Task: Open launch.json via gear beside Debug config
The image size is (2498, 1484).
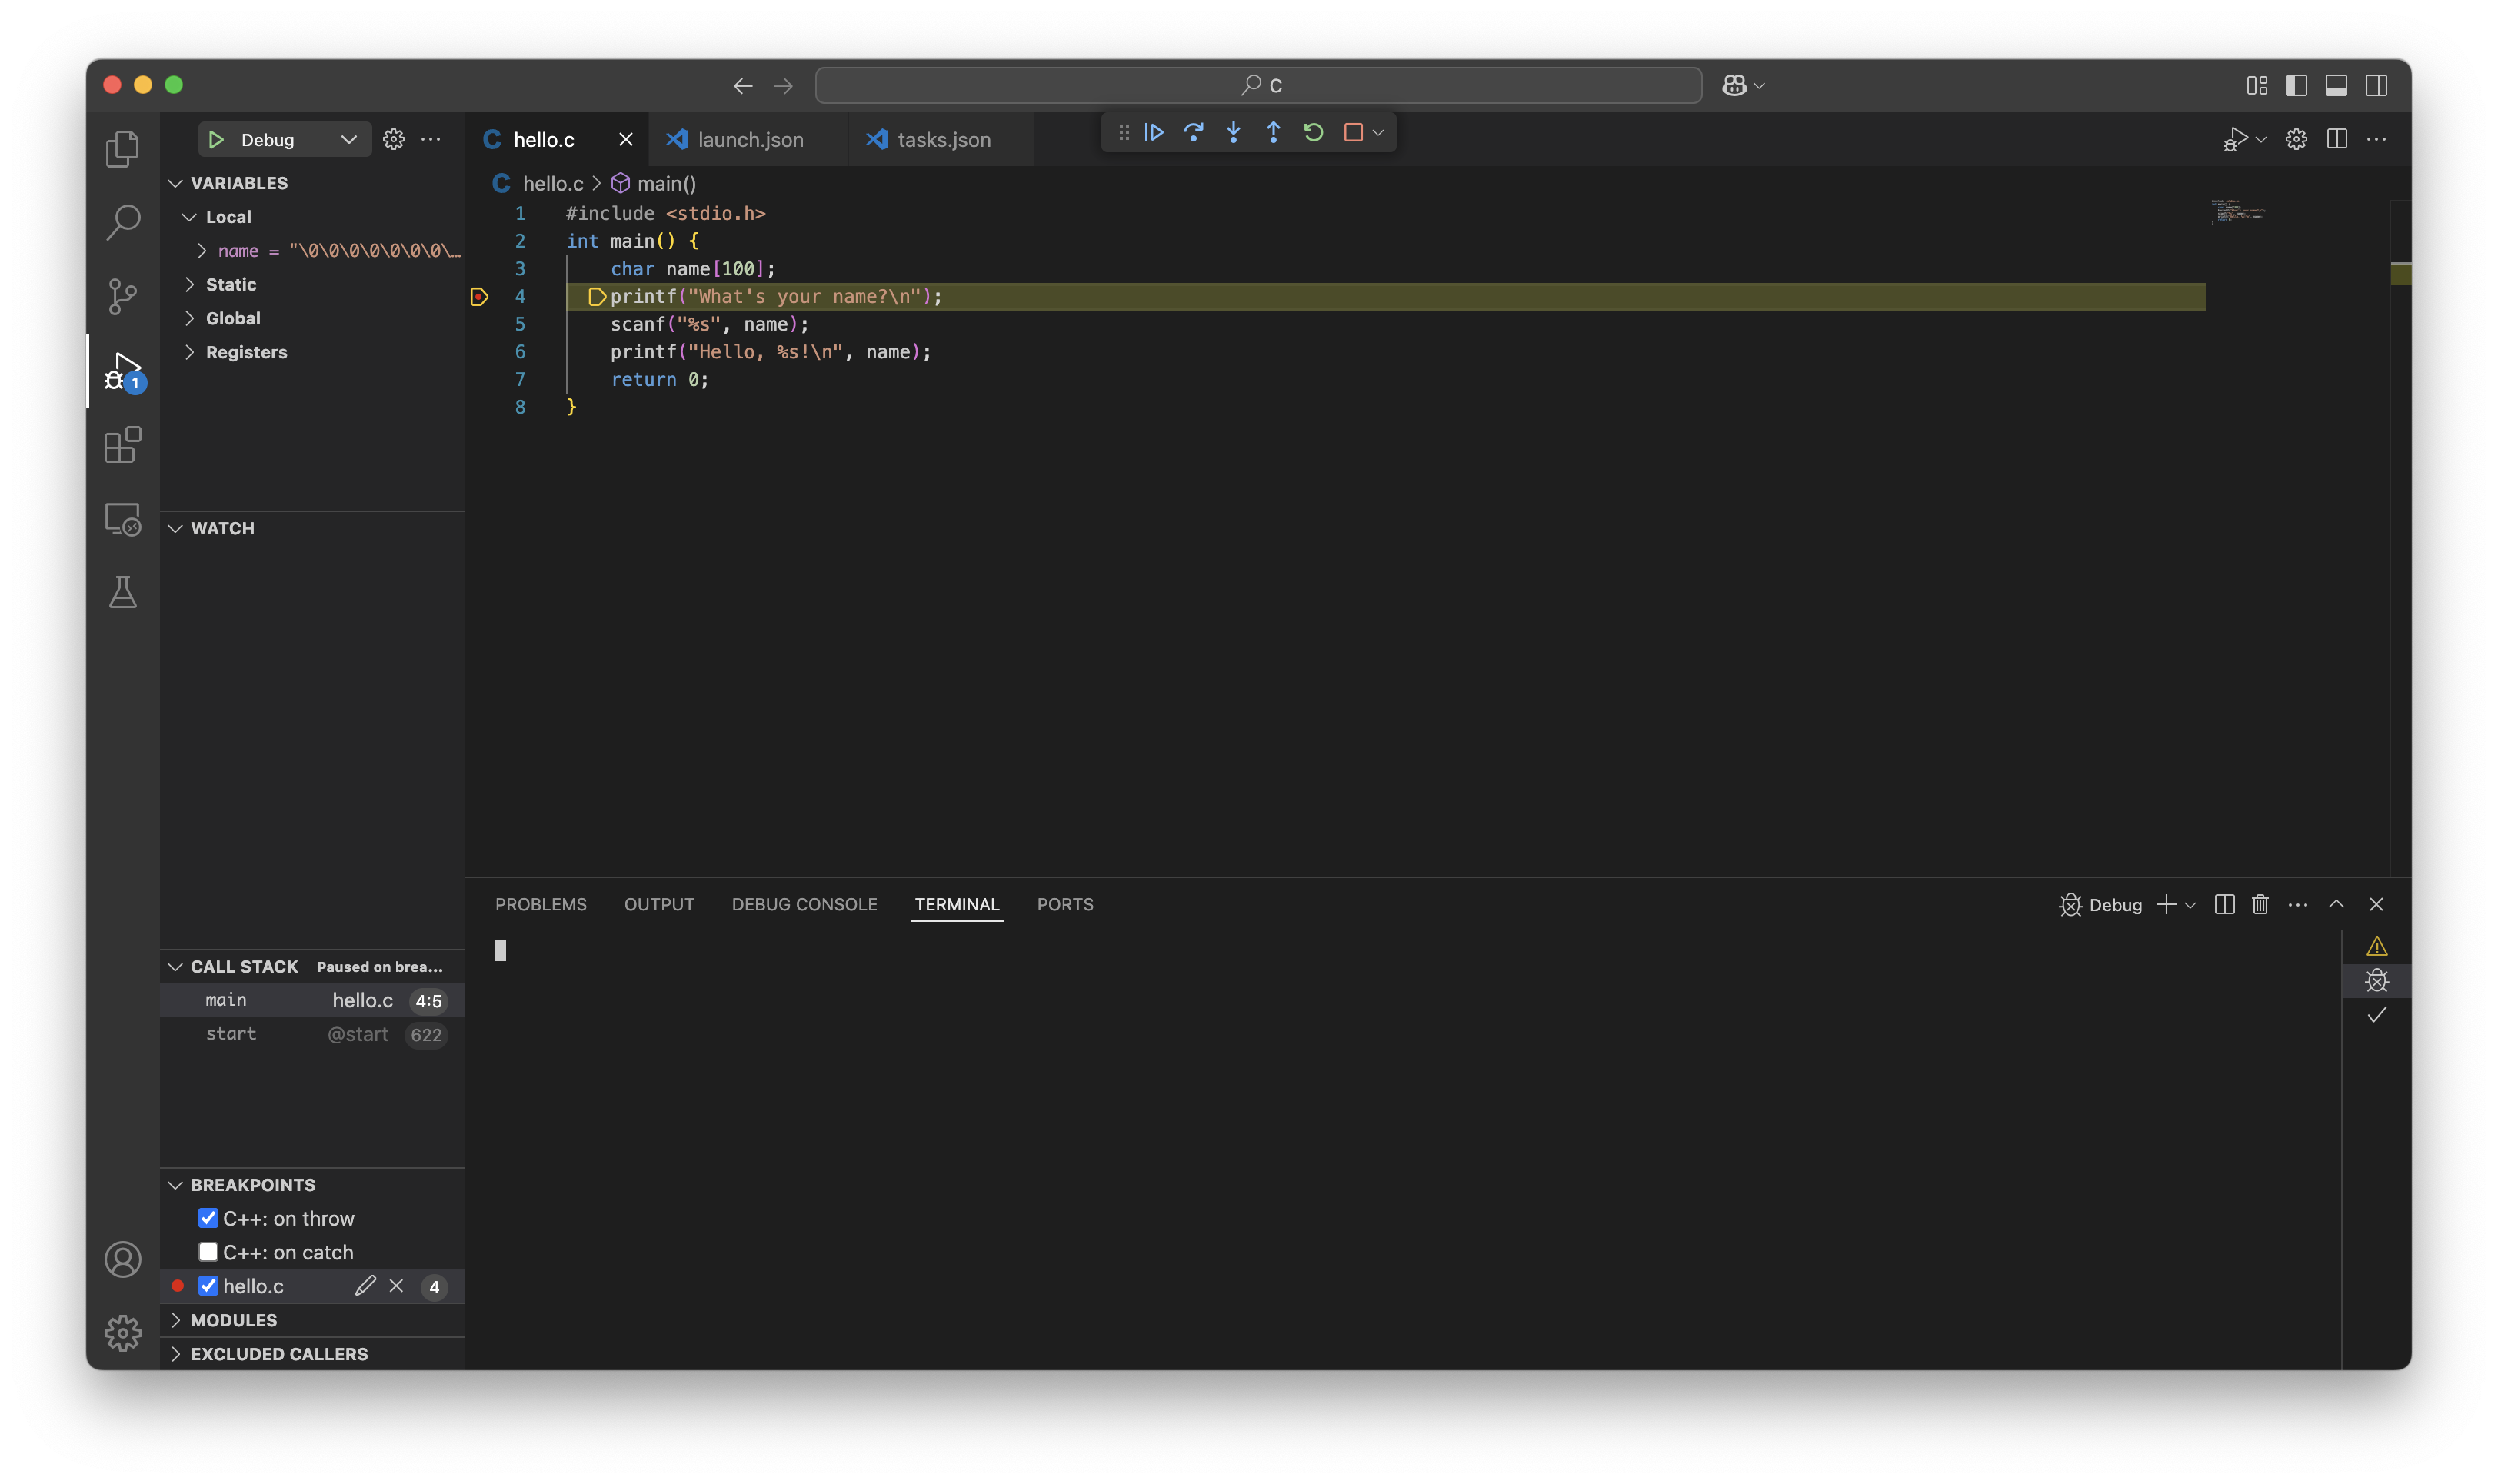Action: click(394, 139)
